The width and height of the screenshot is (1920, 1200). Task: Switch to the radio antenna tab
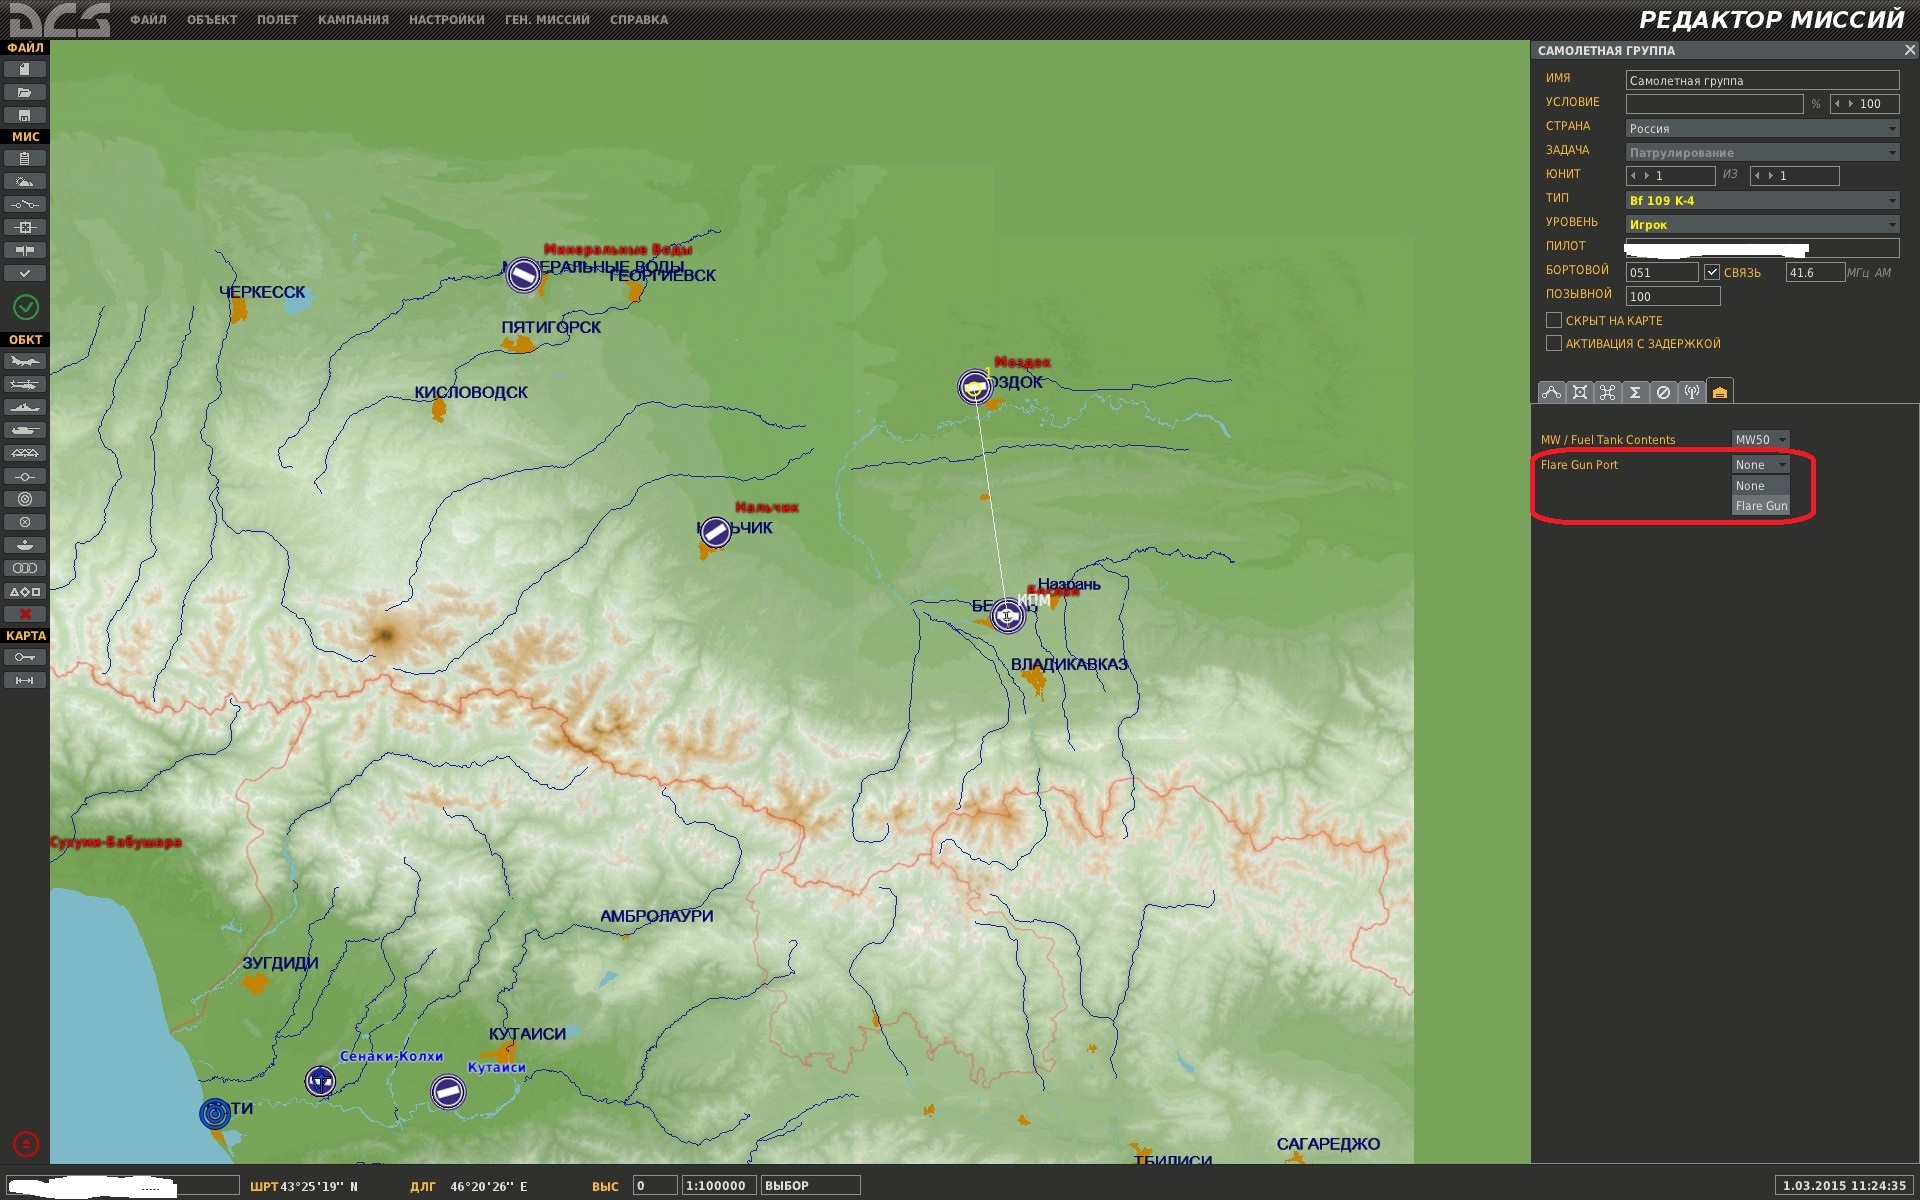(x=1691, y=392)
